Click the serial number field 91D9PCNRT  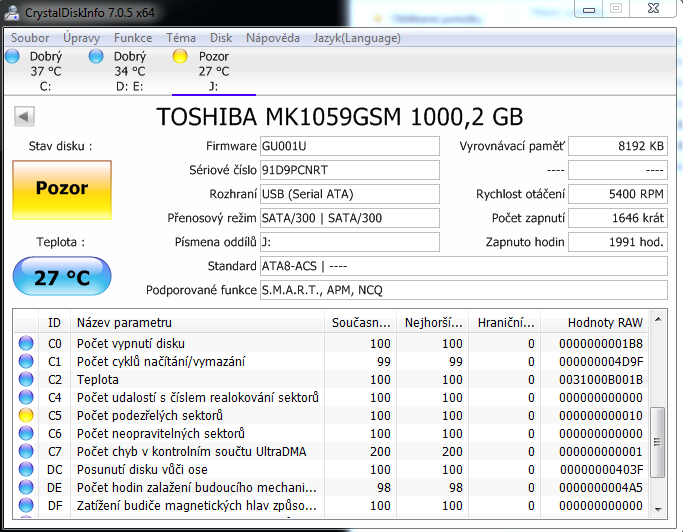tap(350, 170)
